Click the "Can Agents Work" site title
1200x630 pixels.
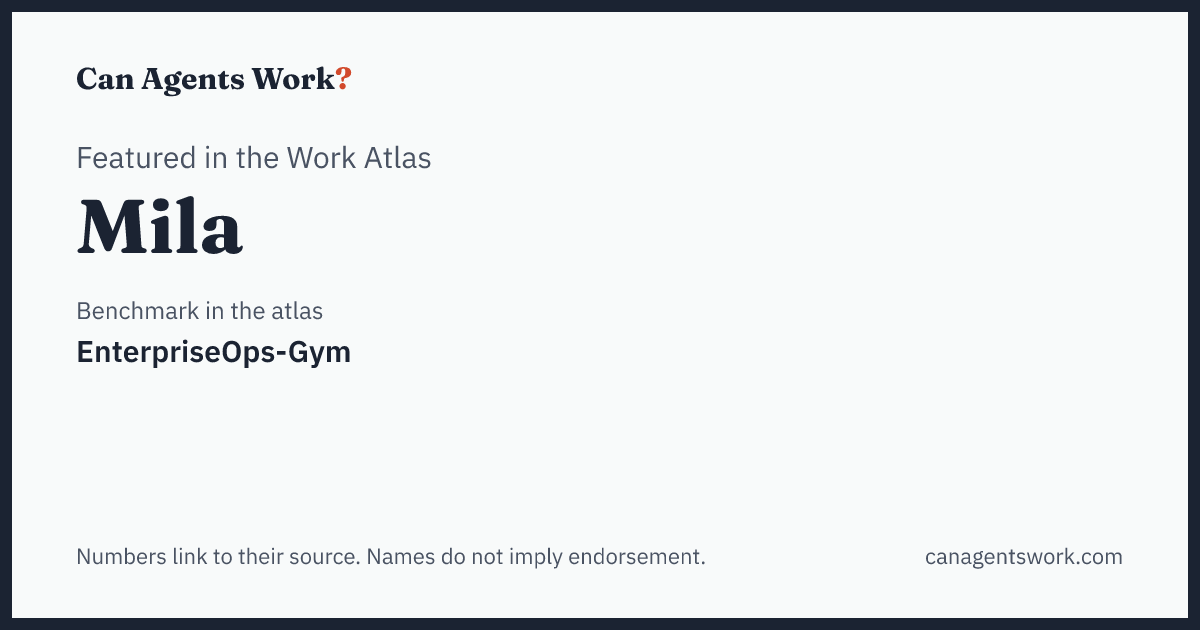click(x=206, y=79)
